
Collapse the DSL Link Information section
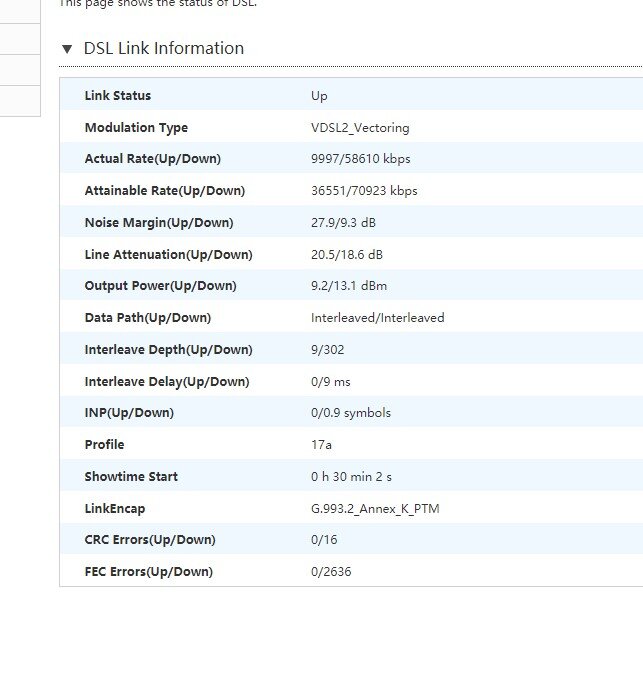67,49
